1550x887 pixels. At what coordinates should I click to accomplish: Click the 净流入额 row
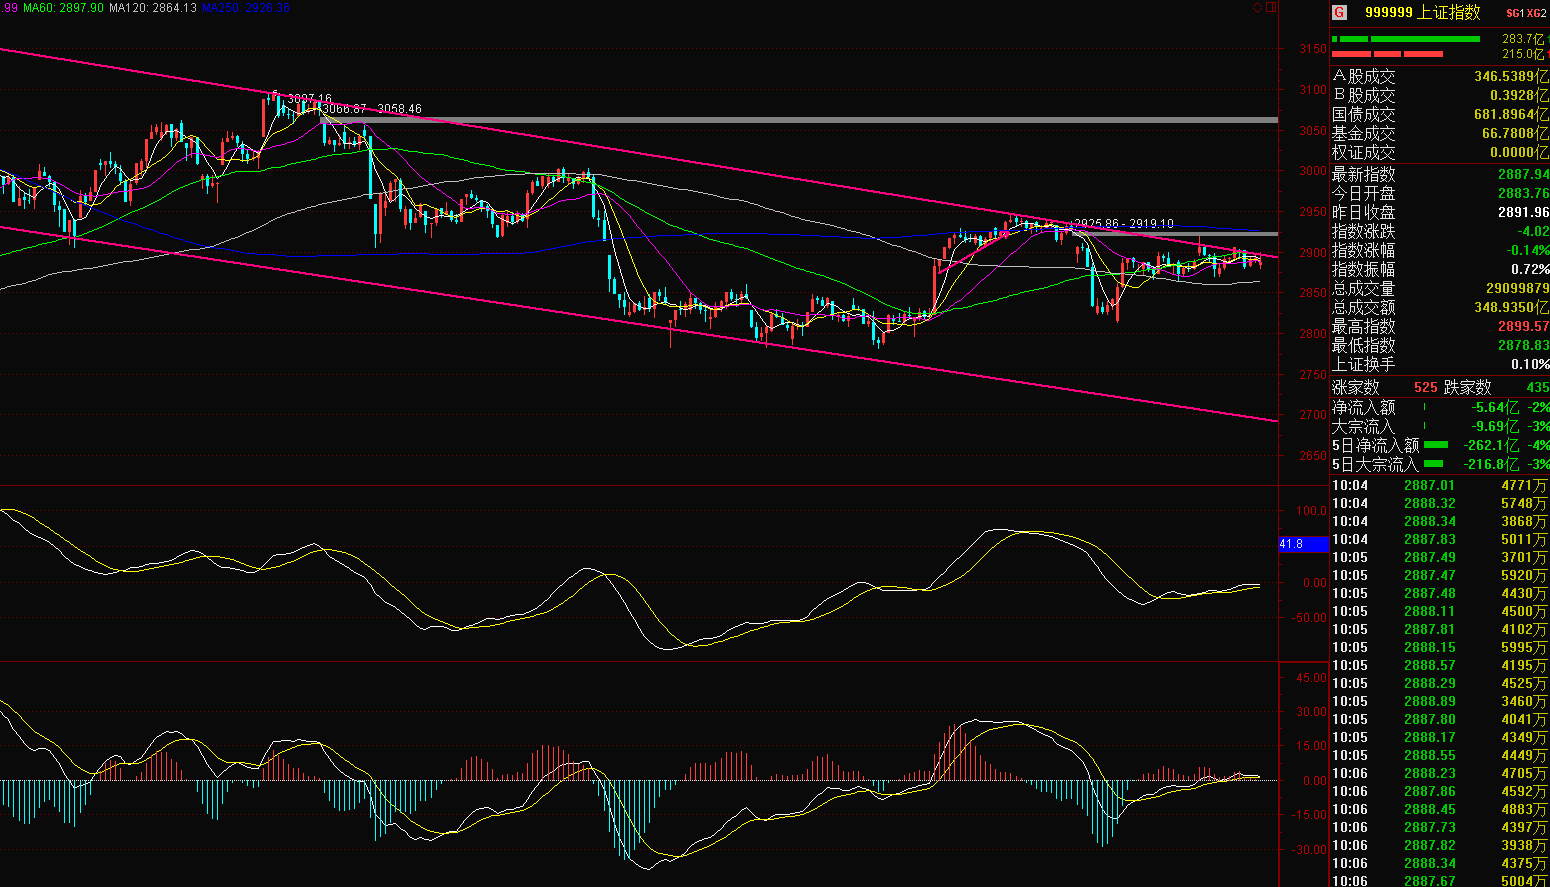[x=1440, y=407]
